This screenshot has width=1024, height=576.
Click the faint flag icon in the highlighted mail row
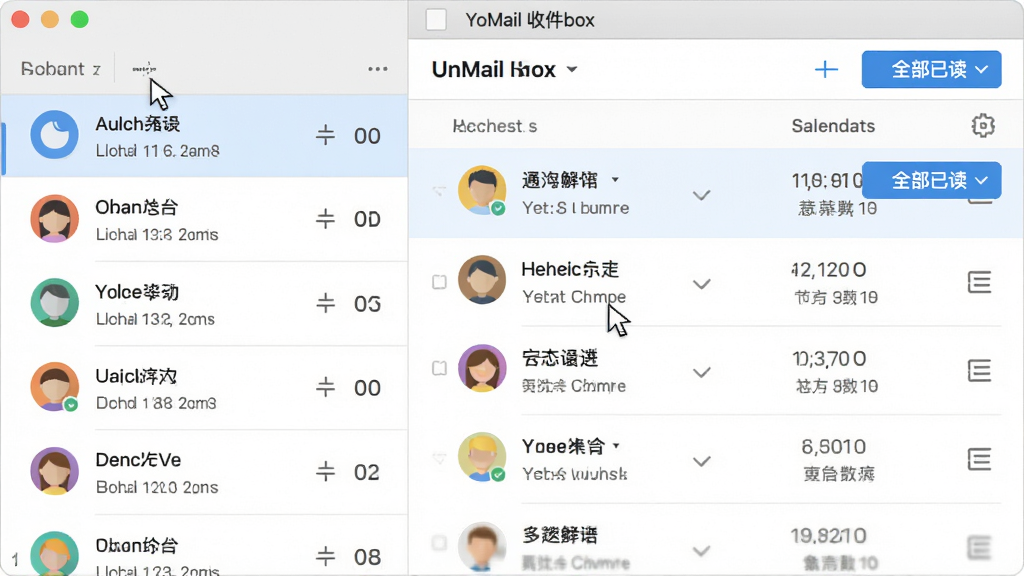[x=439, y=191]
